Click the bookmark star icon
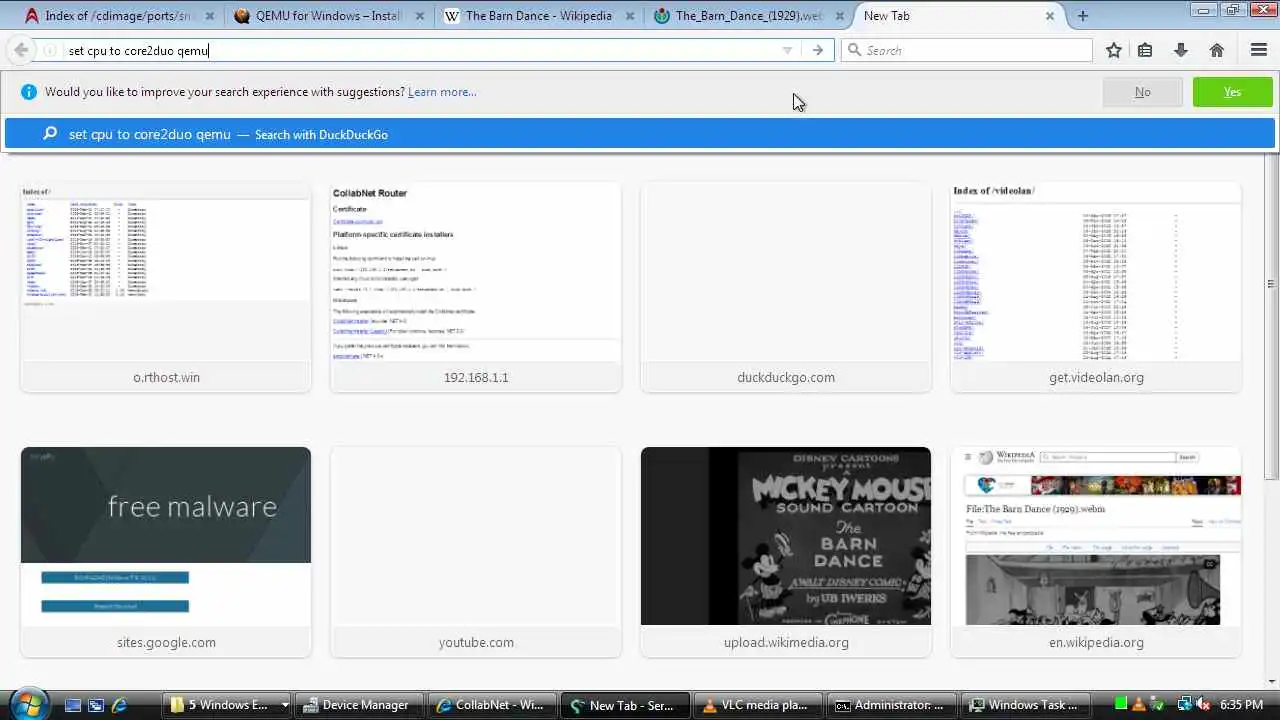This screenshot has height=720, width=1280. 1114,50
